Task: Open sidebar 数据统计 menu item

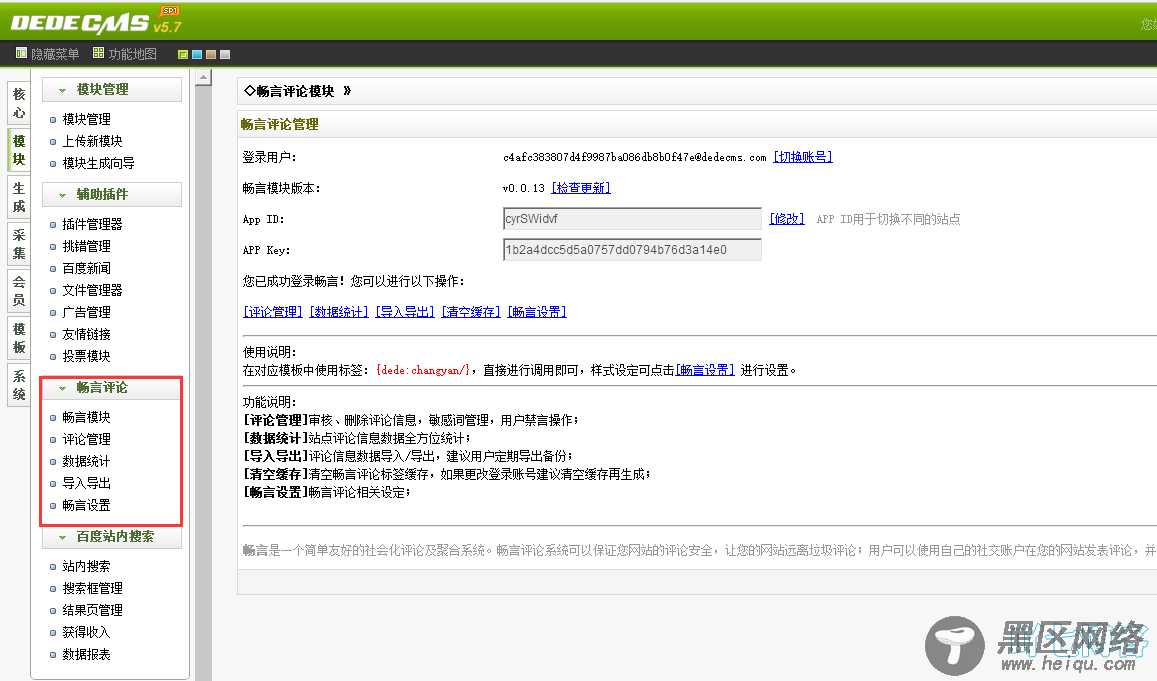Action: pyautogui.click(x=86, y=461)
